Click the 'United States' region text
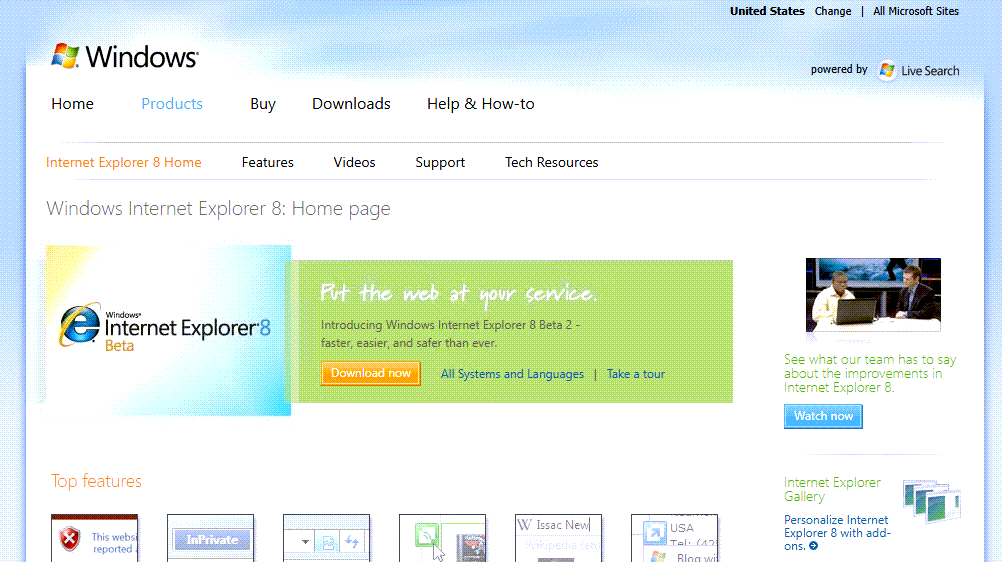Viewport: 1002px width, 562px height. (767, 11)
